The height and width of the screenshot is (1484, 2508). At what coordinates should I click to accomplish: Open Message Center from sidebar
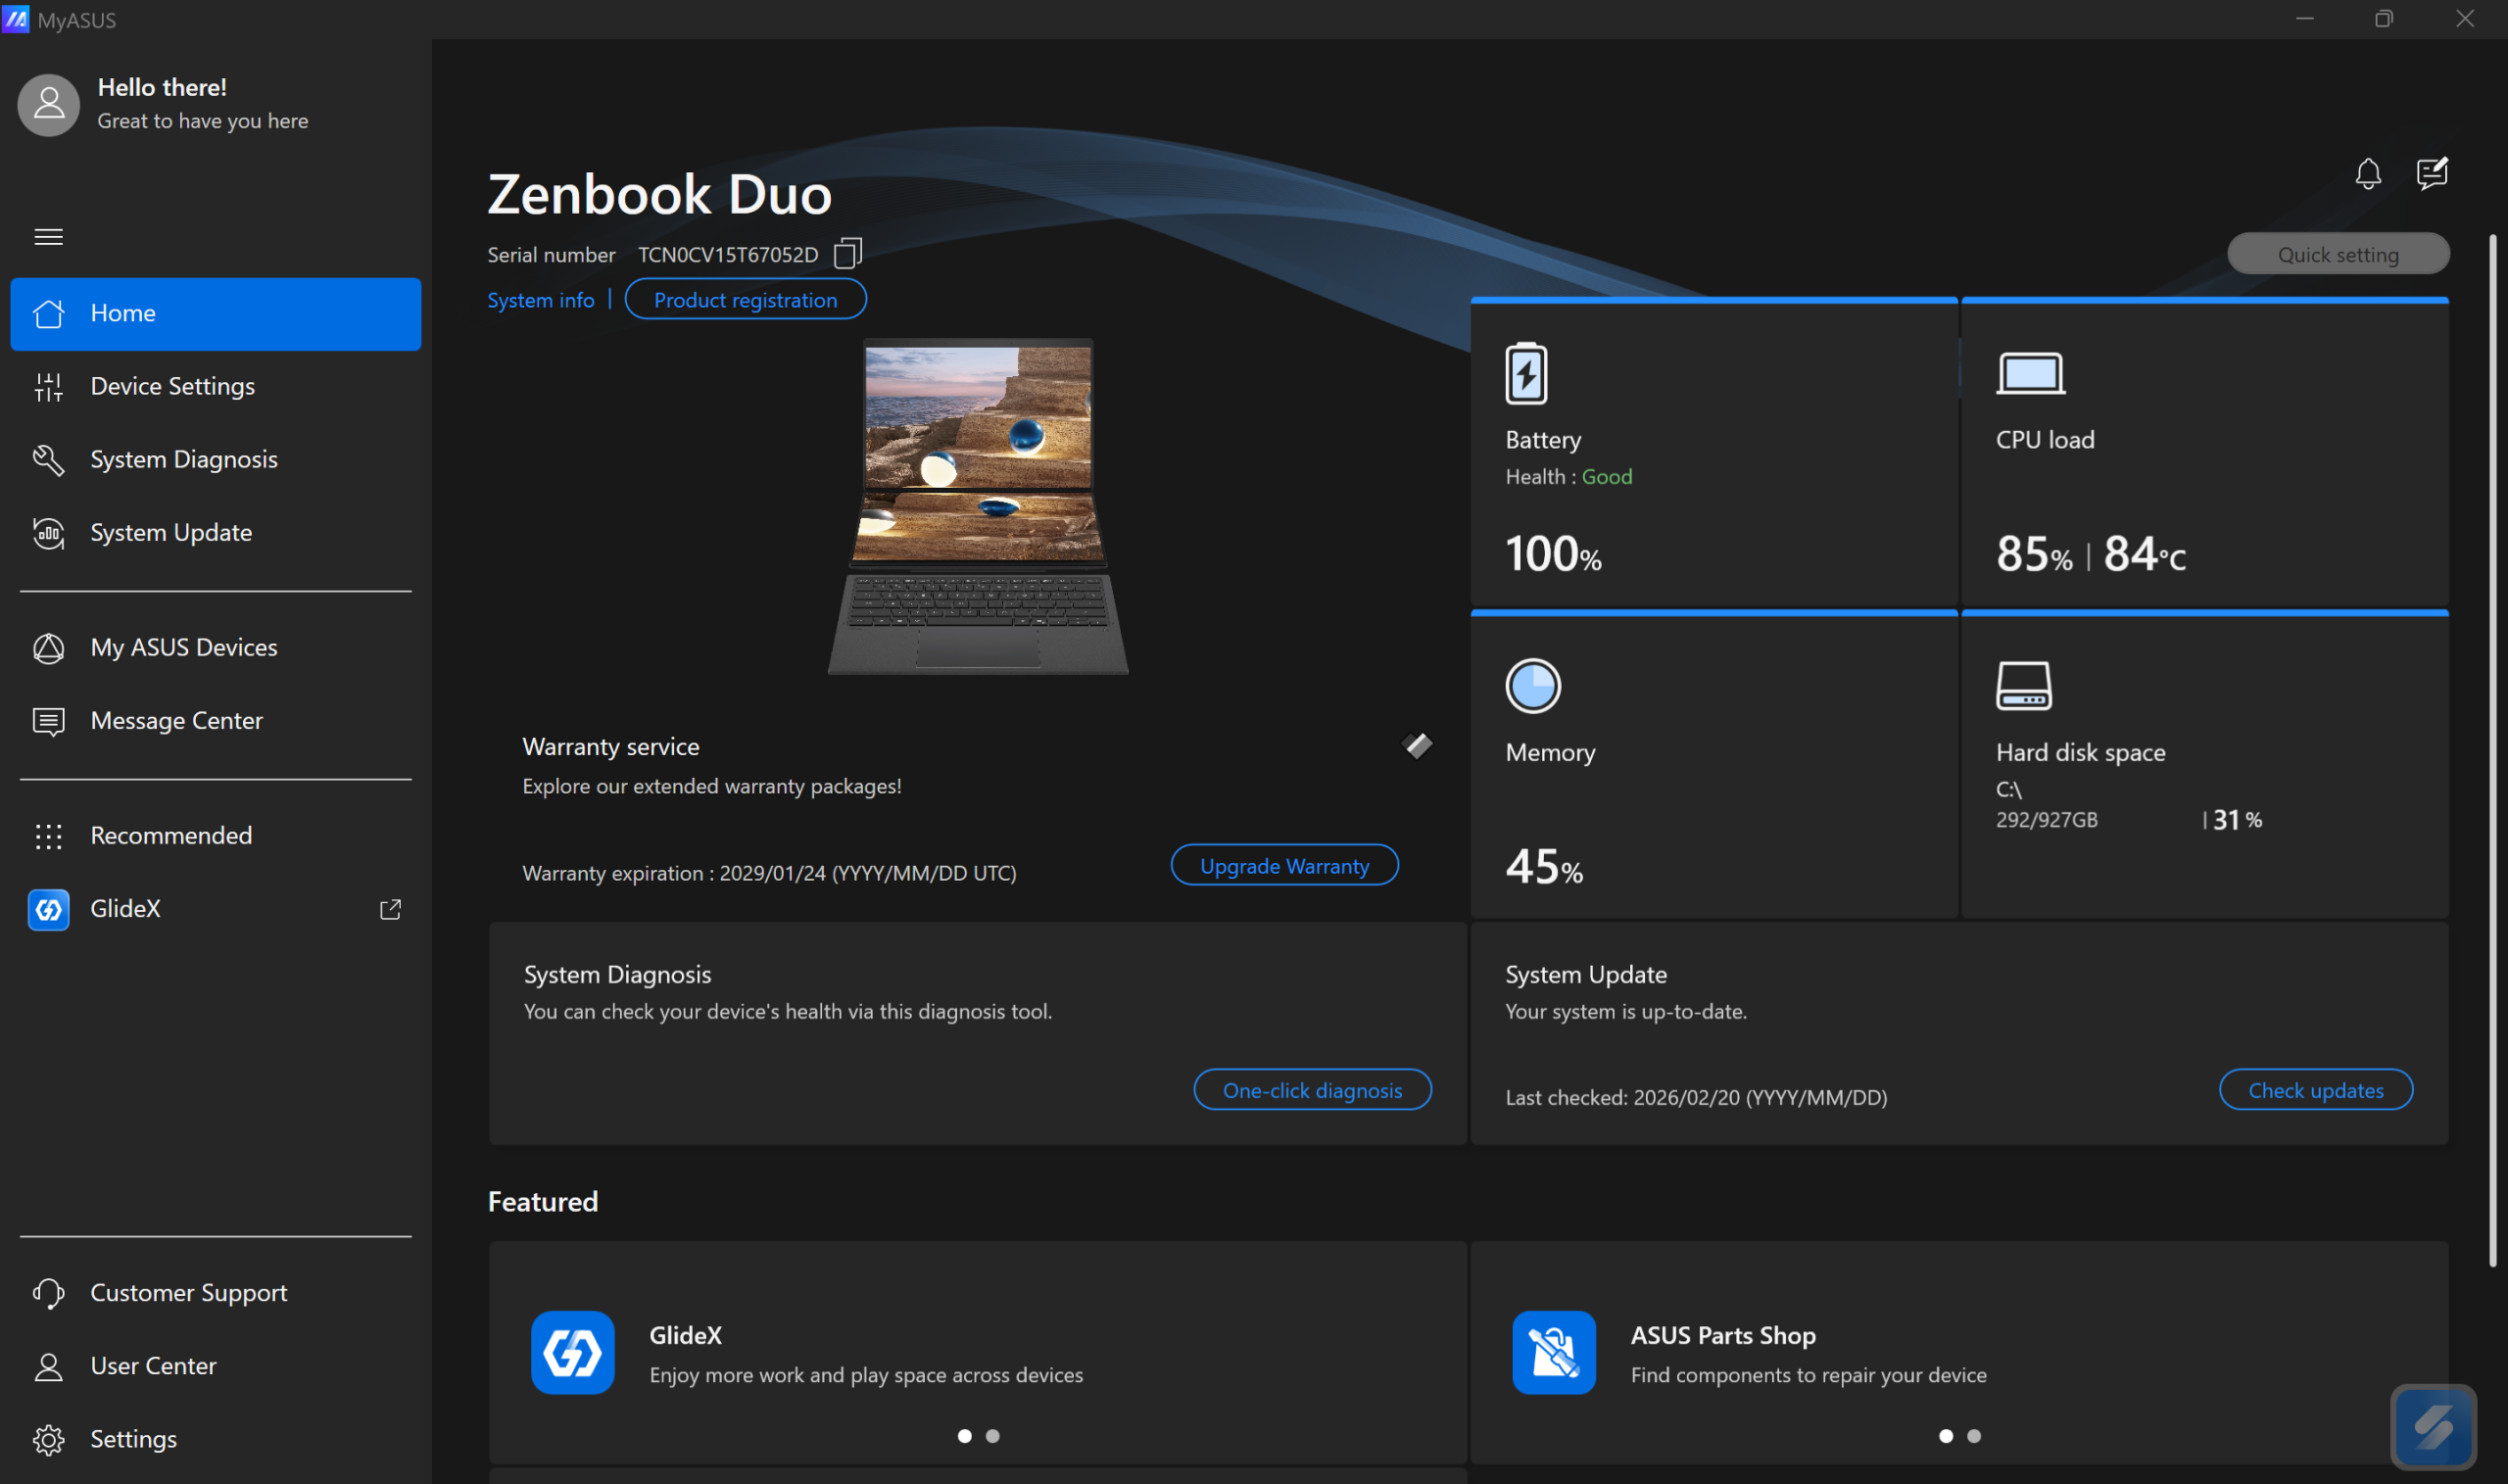(176, 720)
